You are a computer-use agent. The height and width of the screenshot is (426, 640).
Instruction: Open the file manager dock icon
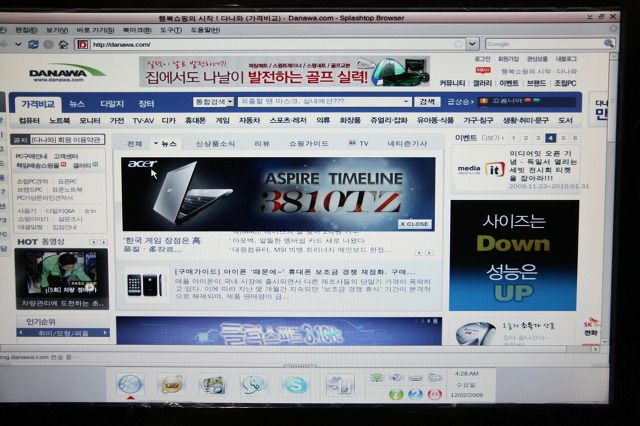click(x=340, y=384)
